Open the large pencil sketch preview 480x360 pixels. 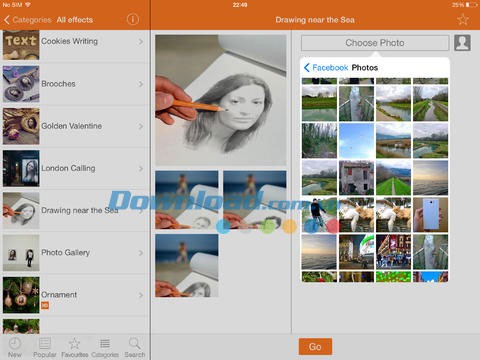(x=221, y=100)
